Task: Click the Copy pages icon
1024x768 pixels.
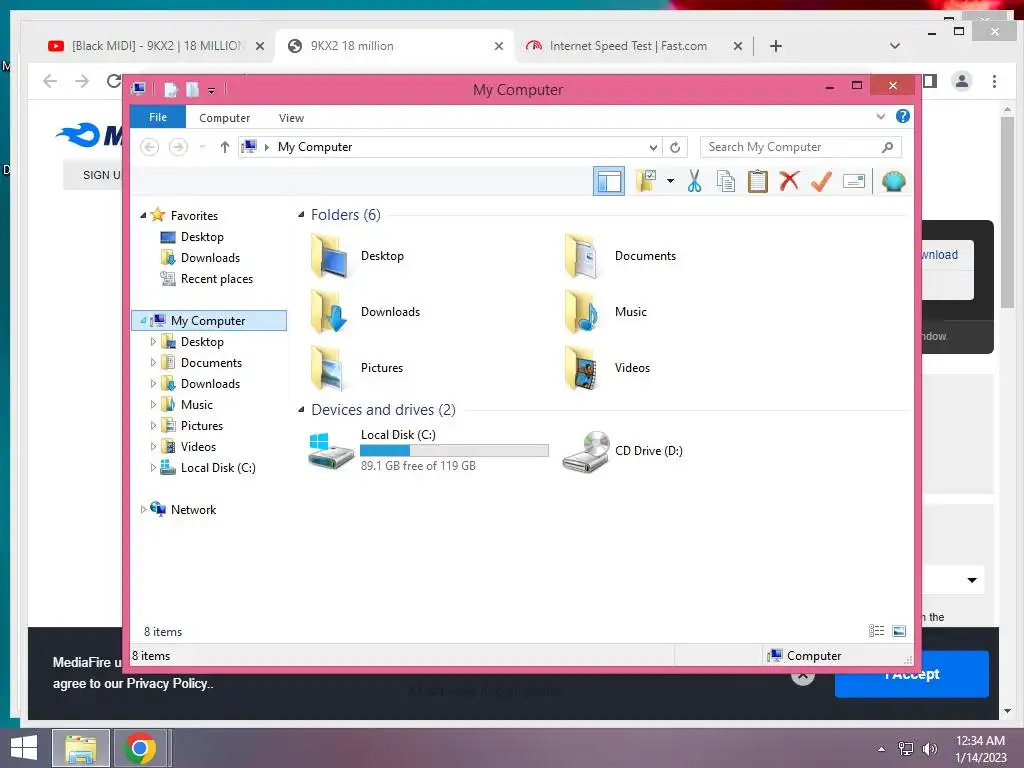Action: (726, 181)
